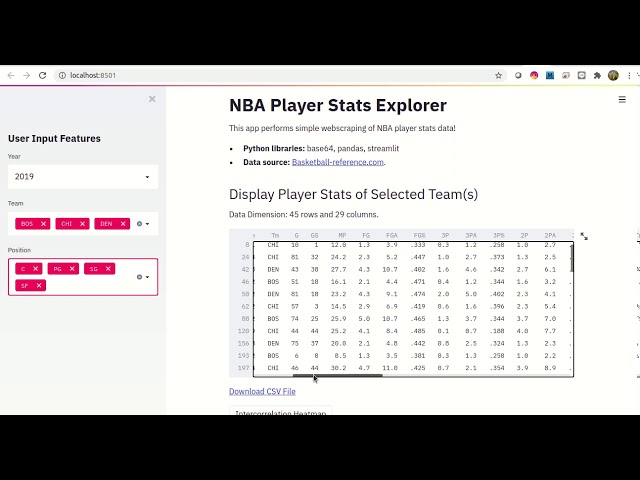Open the Streamlit hamburger menu
Screen dimensions: 640x480
coord(622,100)
